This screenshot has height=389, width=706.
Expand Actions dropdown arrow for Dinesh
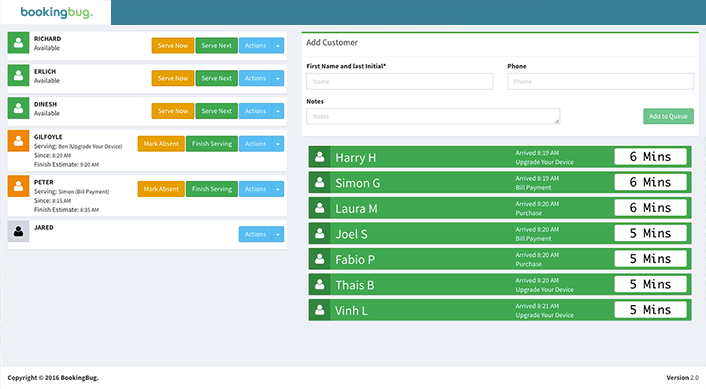coord(278,111)
